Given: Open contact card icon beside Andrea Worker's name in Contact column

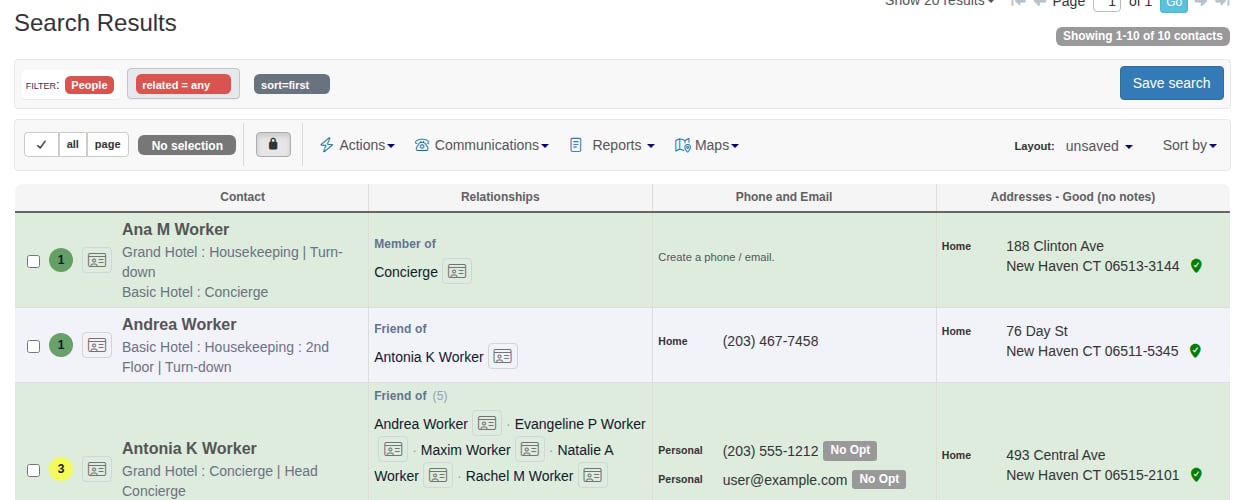Looking at the screenshot, I should pos(97,346).
